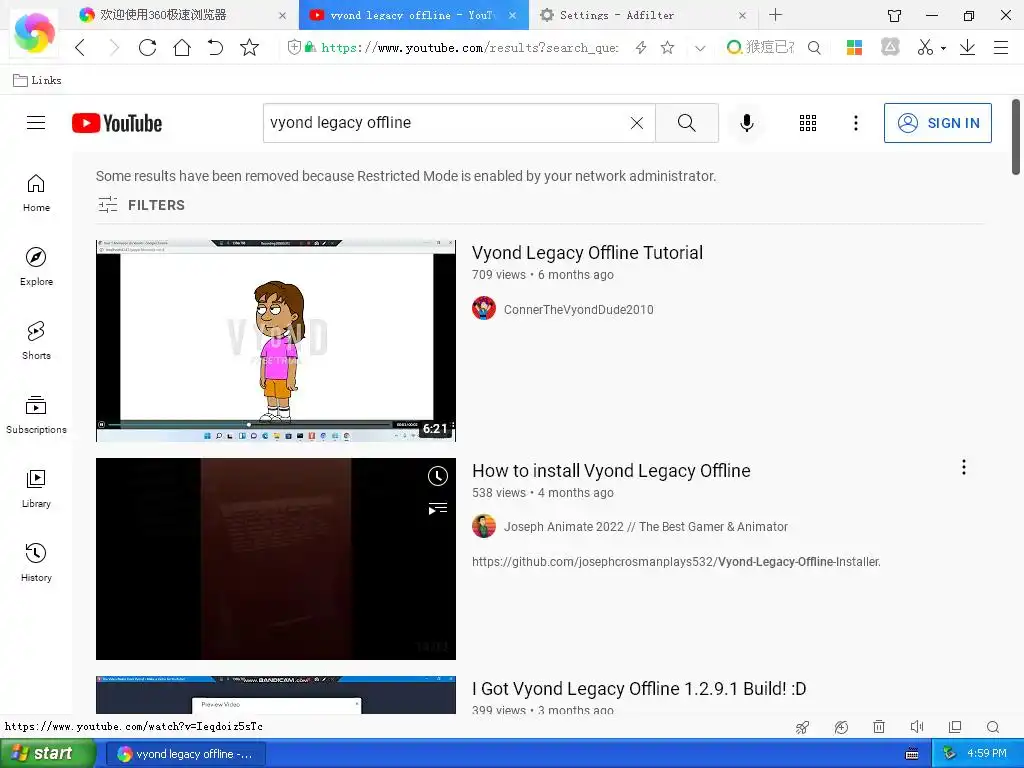Expand the screenshot tool dropdown arrow

943,48
